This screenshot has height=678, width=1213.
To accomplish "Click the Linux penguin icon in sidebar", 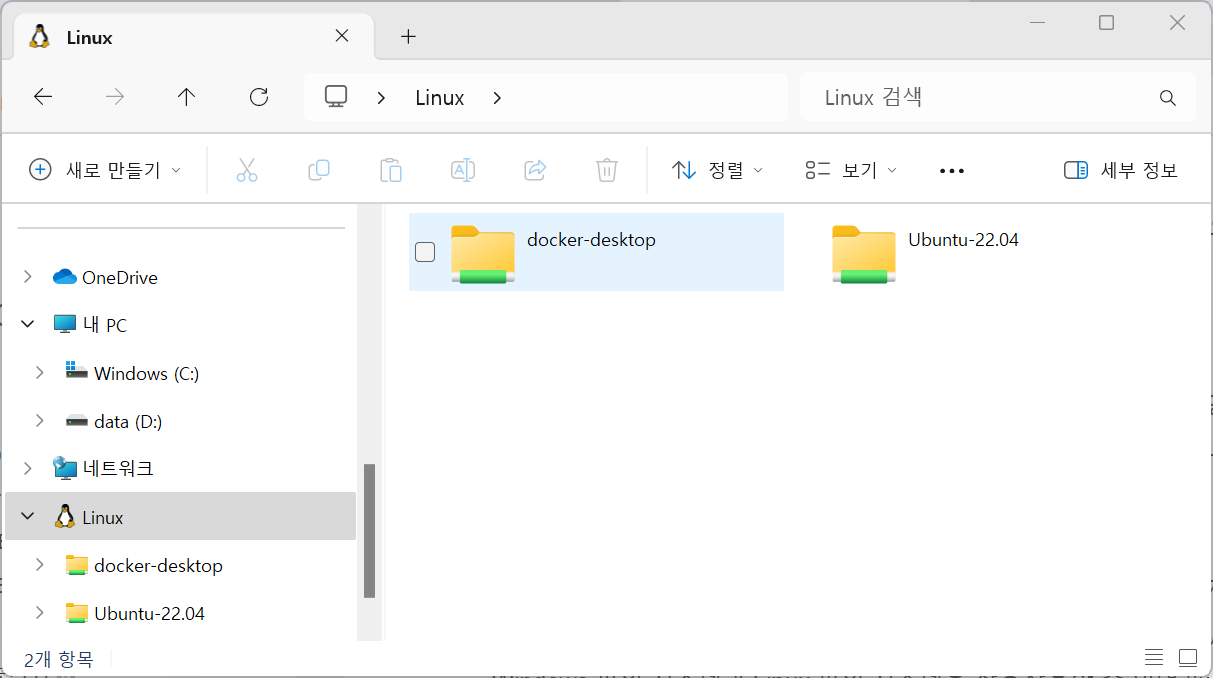I will point(65,516).
